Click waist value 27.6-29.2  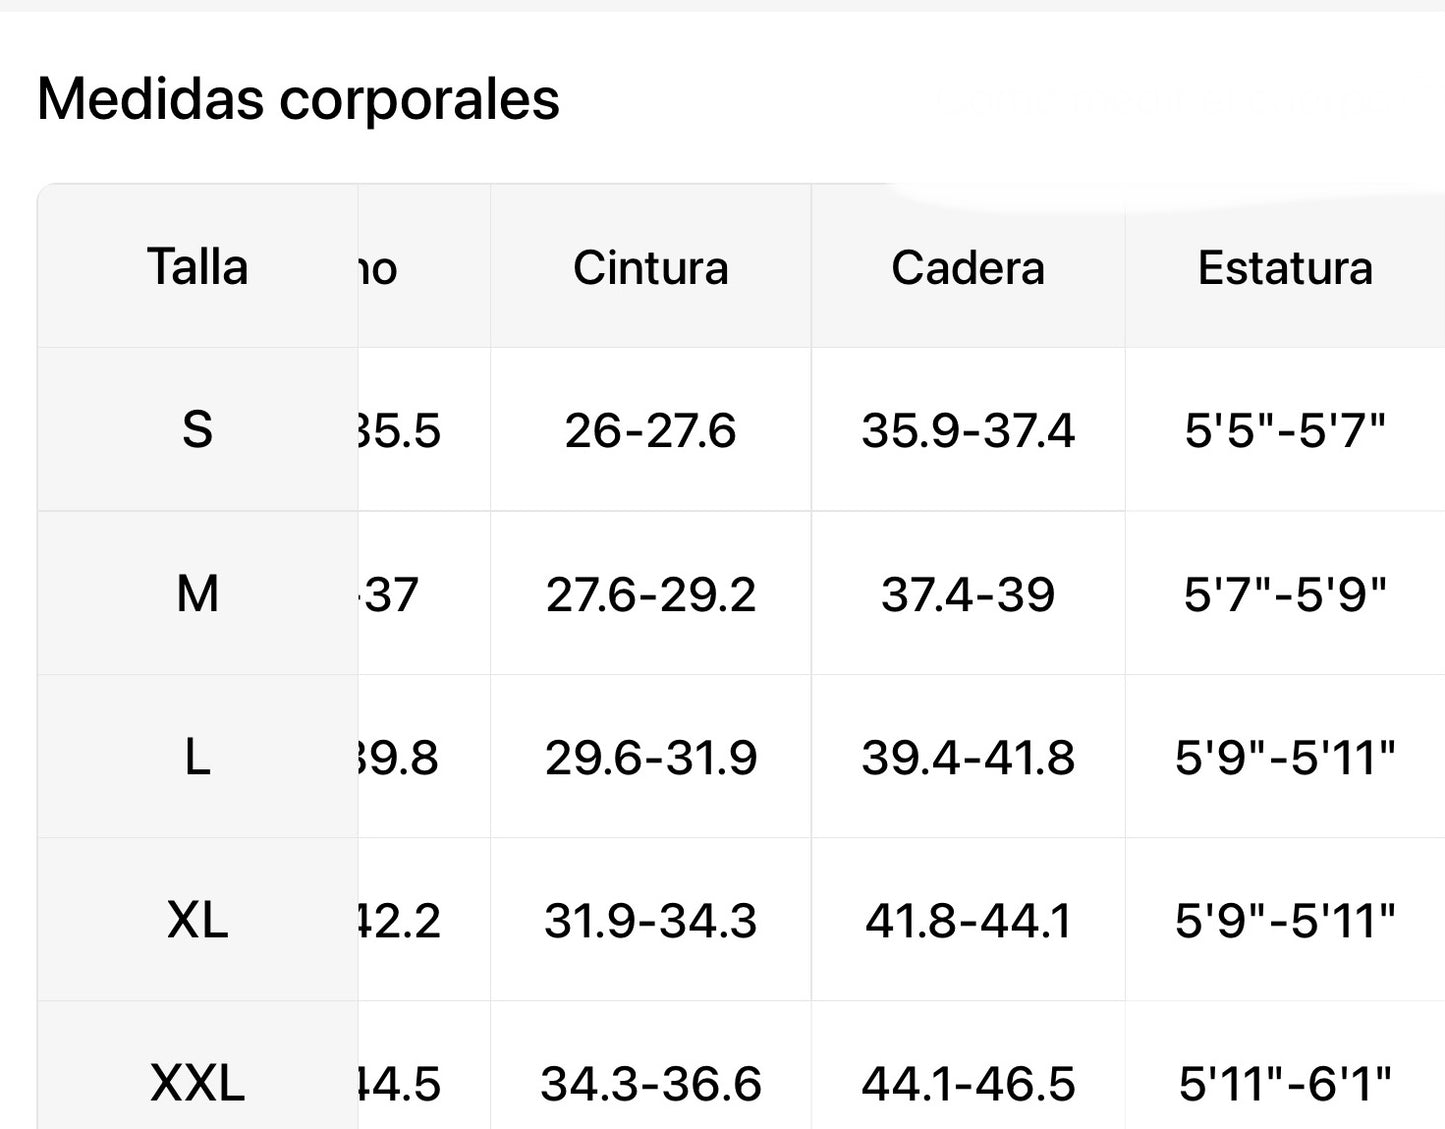[650, 595]
